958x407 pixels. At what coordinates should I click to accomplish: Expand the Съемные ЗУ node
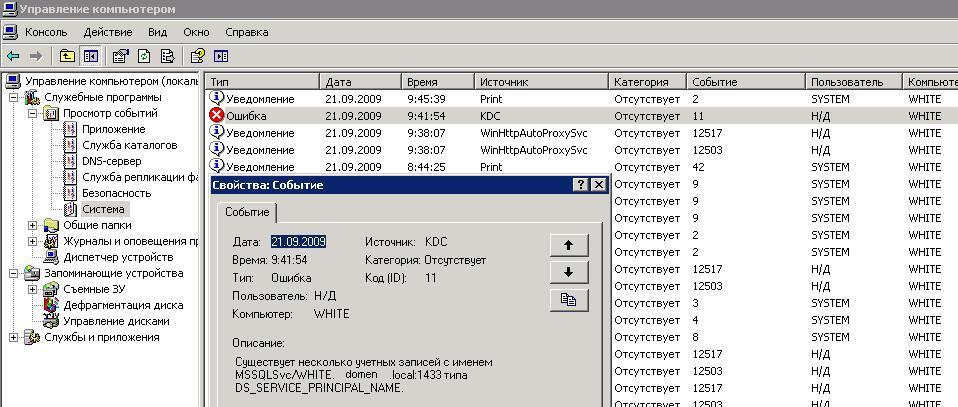coord(32,289)
